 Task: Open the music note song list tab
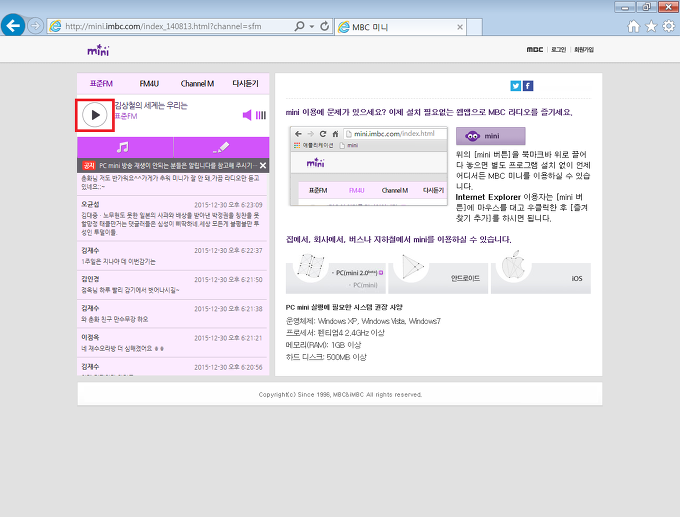pyautogui.click(x=125, y=147)
